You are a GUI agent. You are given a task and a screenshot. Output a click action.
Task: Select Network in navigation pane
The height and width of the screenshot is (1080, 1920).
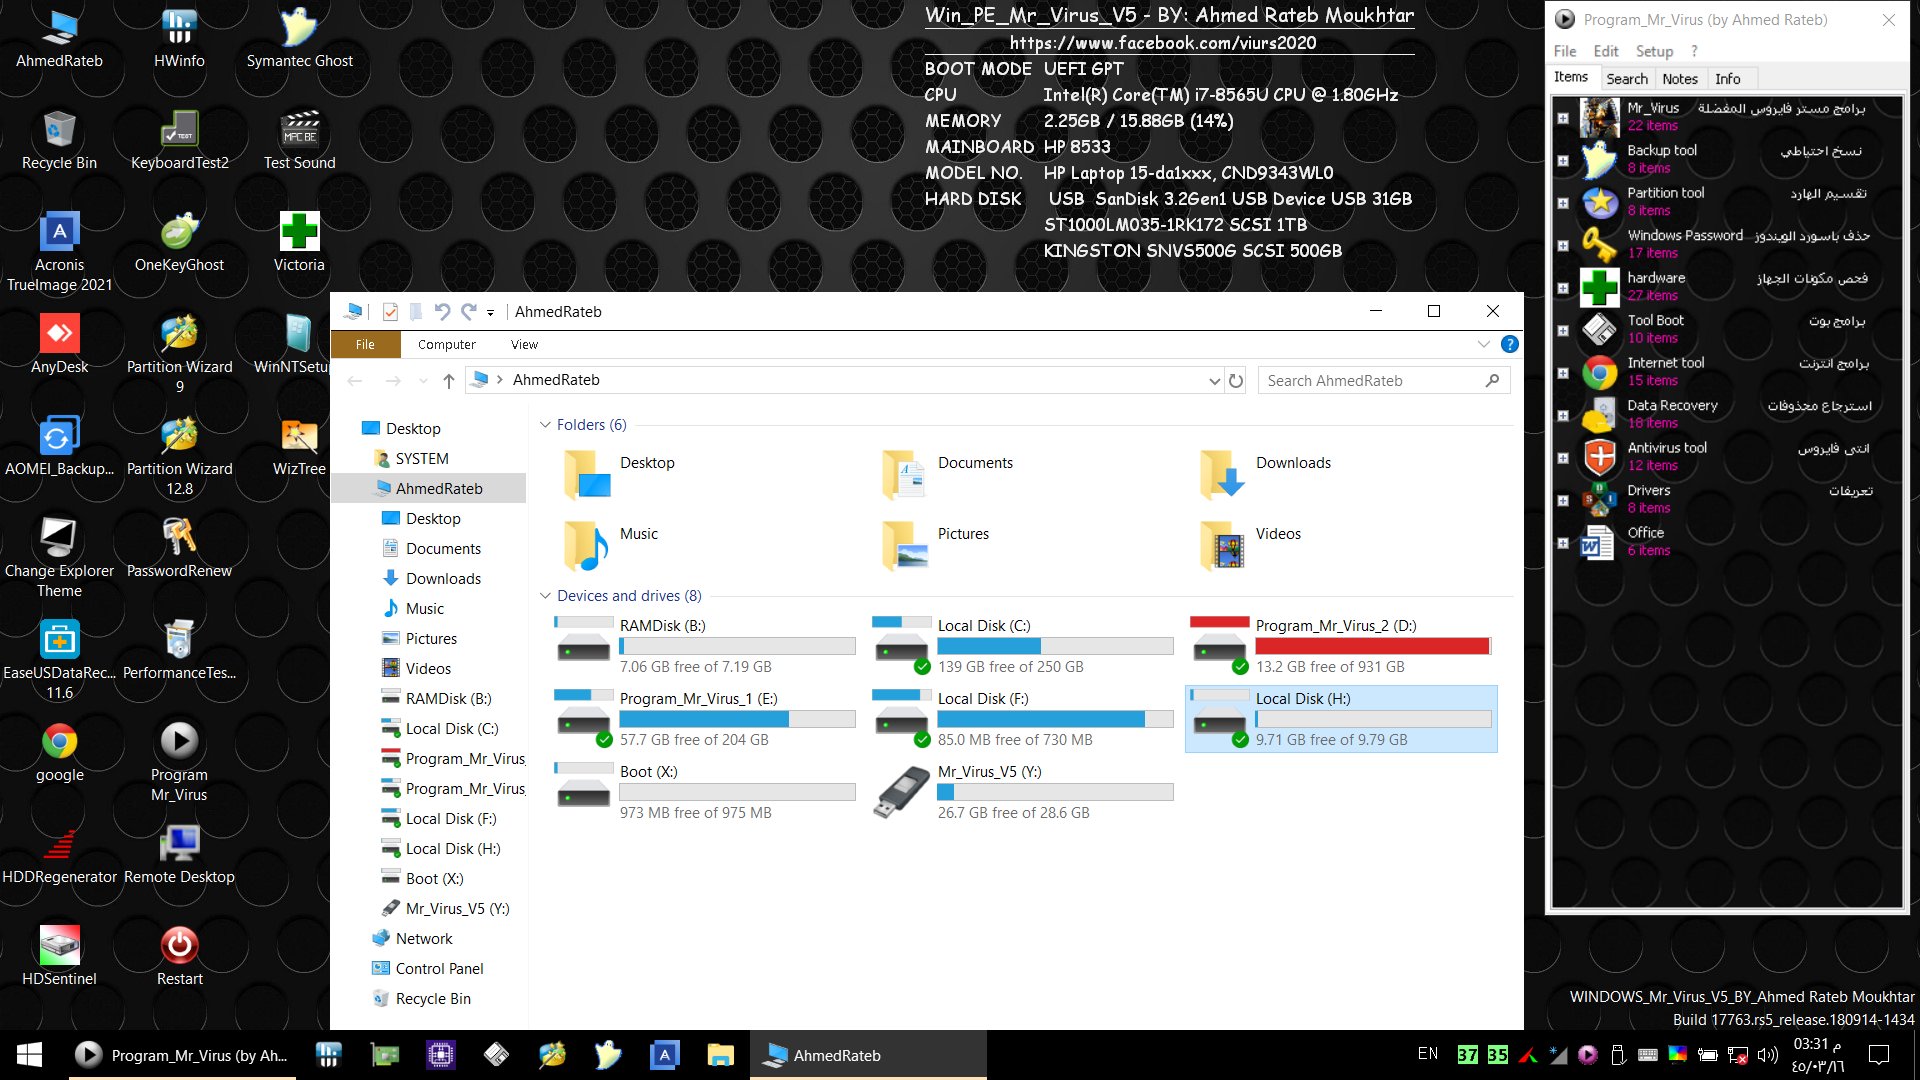point(424,938)
